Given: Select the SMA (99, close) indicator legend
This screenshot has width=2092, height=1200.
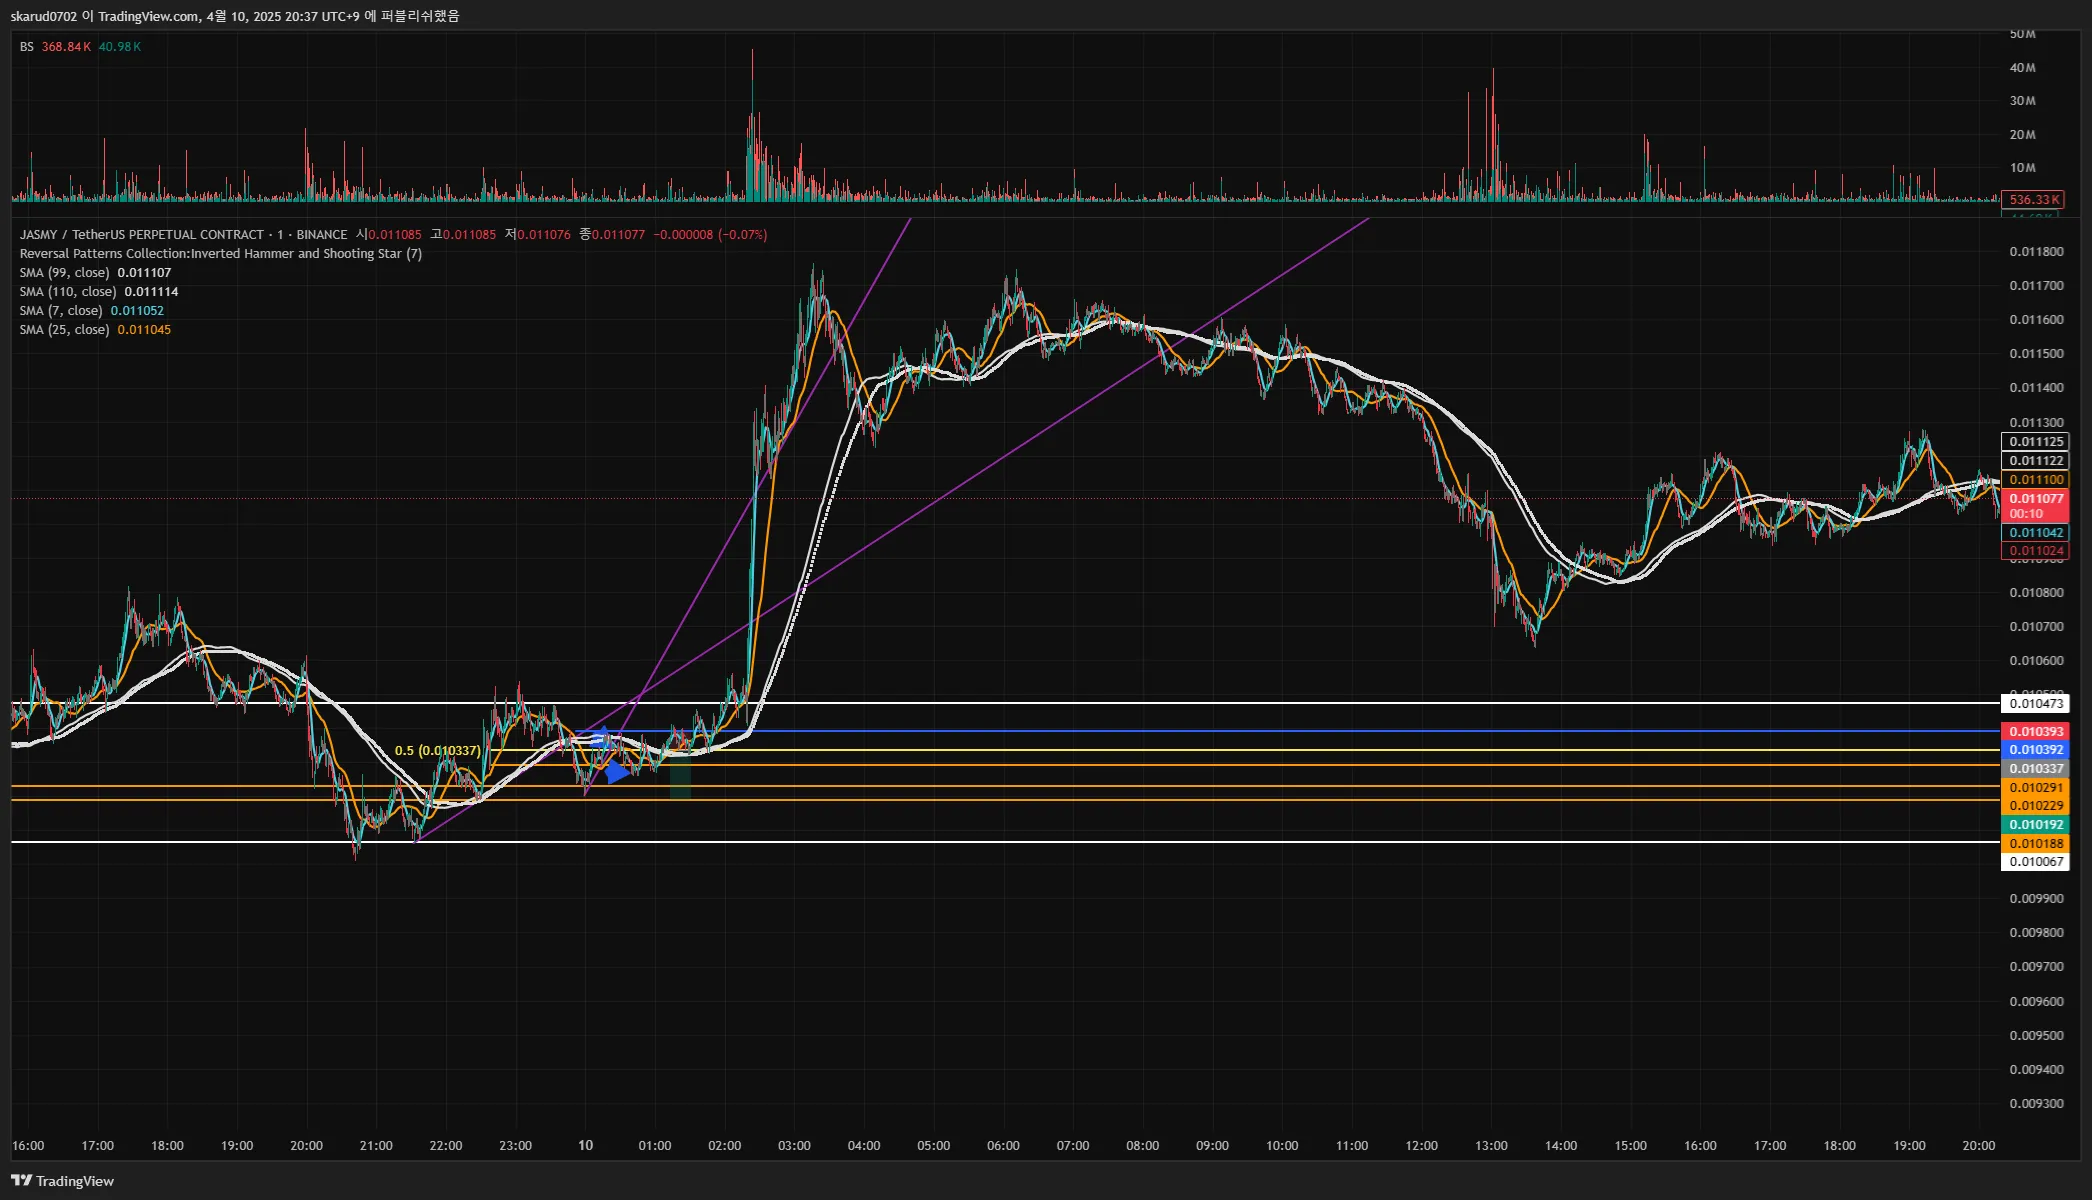Looking at the screenshot, I should (95, 272).
